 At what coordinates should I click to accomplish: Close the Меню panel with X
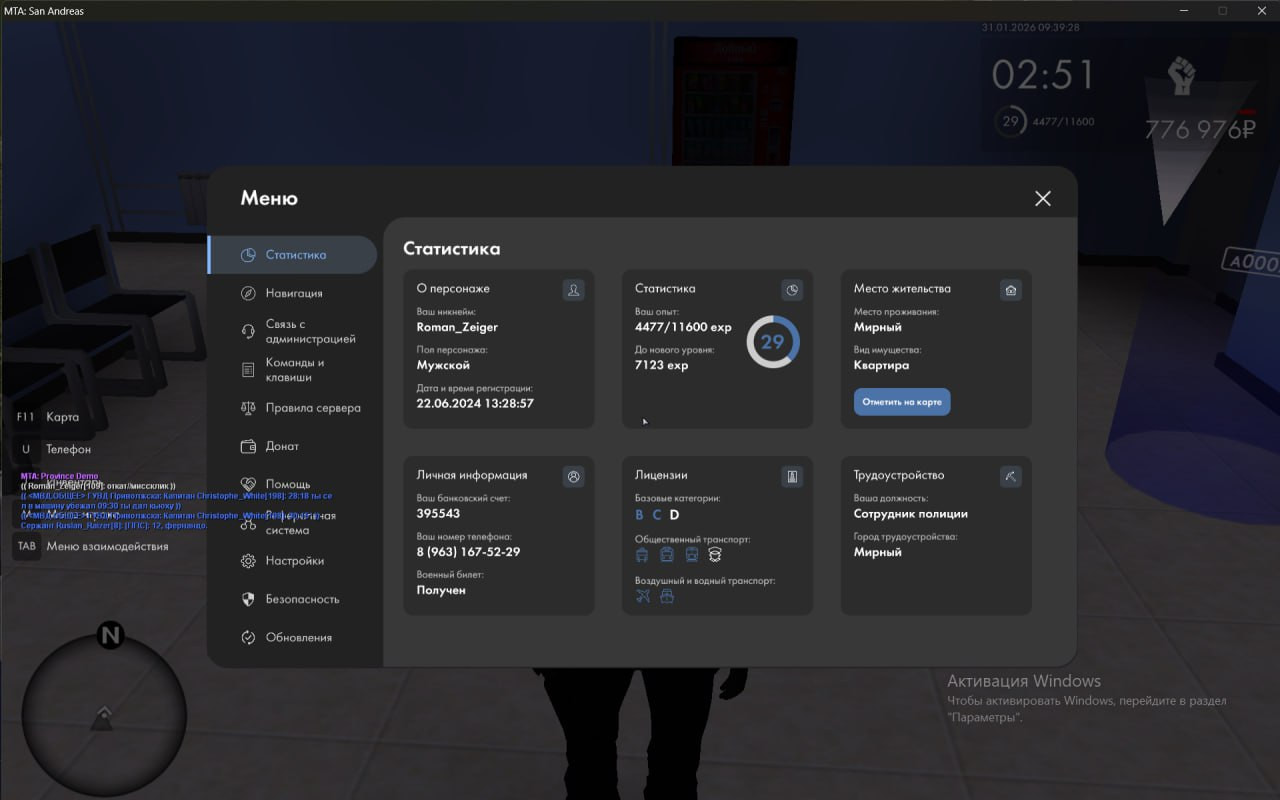[x=1042, y=198]
